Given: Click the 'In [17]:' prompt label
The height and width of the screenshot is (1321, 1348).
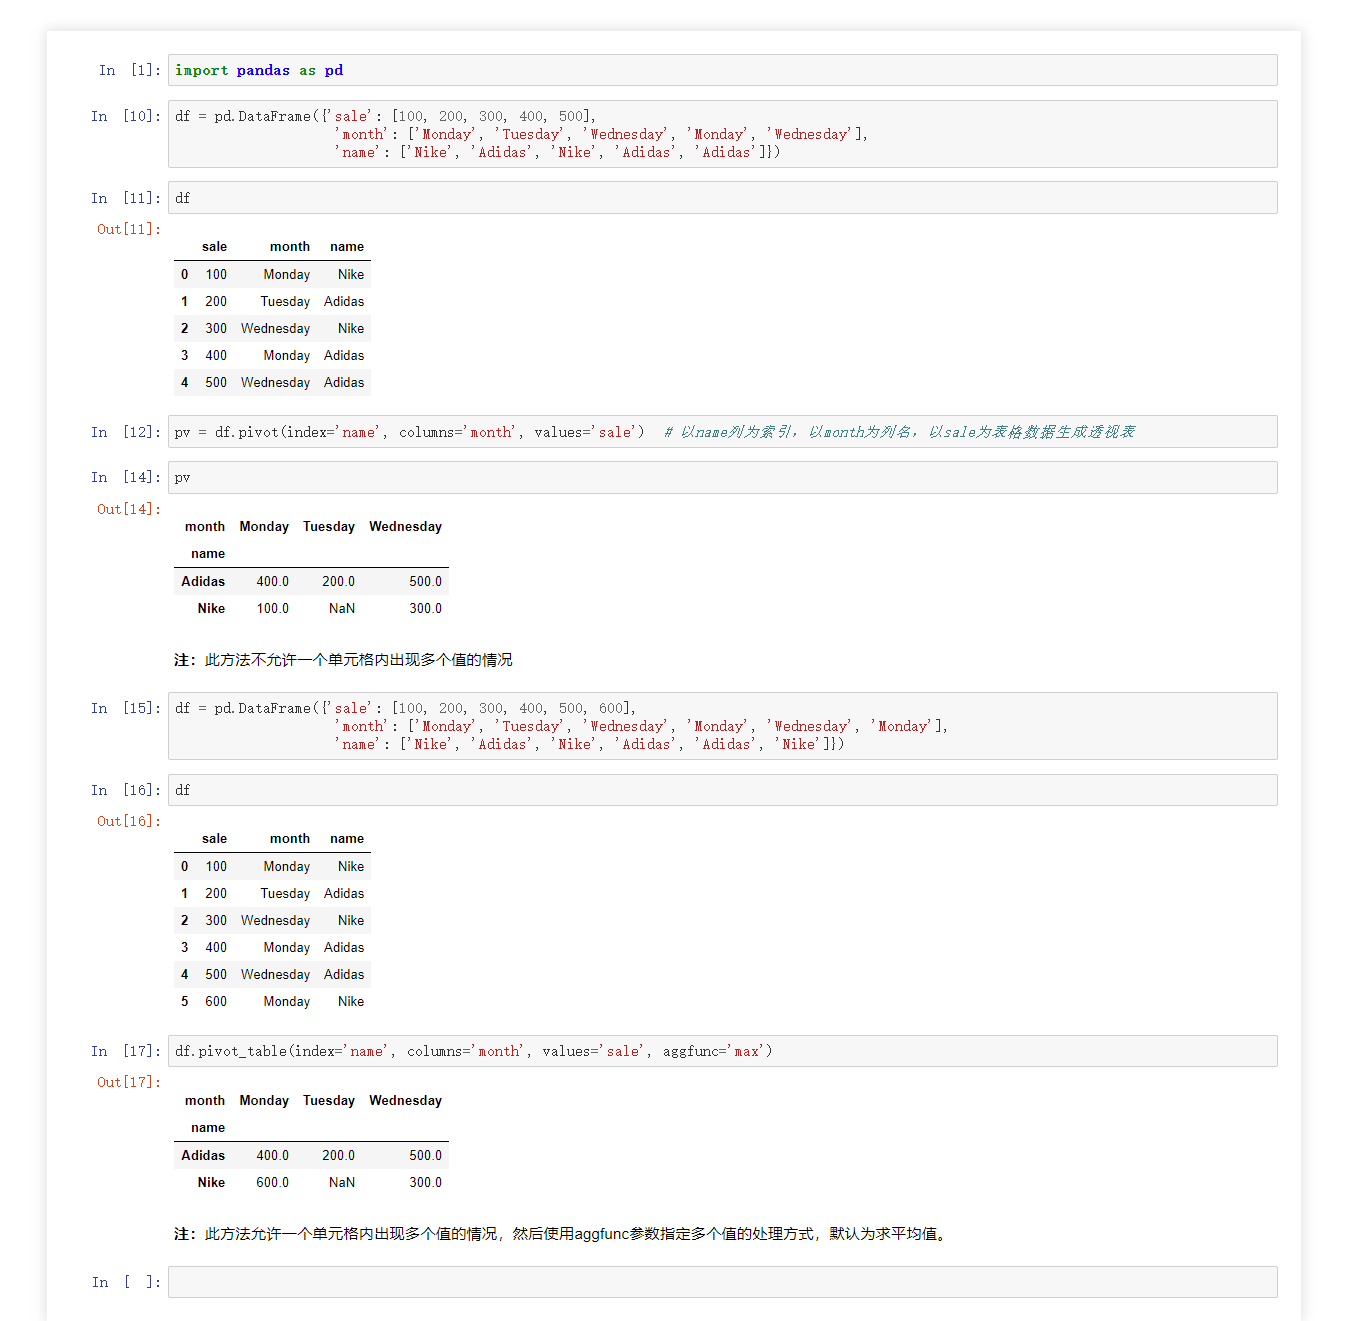Looking at the screenshot, I should pos(126,1051).
